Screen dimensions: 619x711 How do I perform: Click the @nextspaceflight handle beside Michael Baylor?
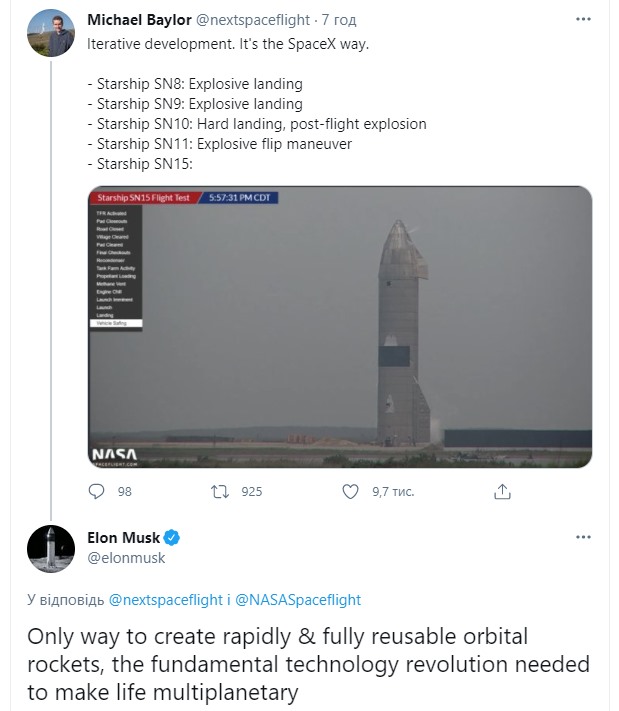(x=253, y=20)
